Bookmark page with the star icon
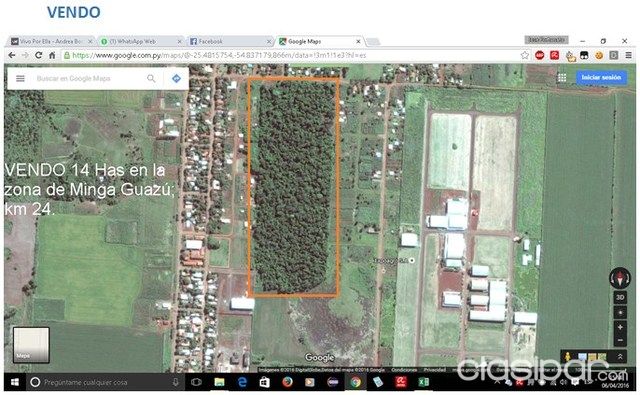The image size is (640, 395). (524, 55)
